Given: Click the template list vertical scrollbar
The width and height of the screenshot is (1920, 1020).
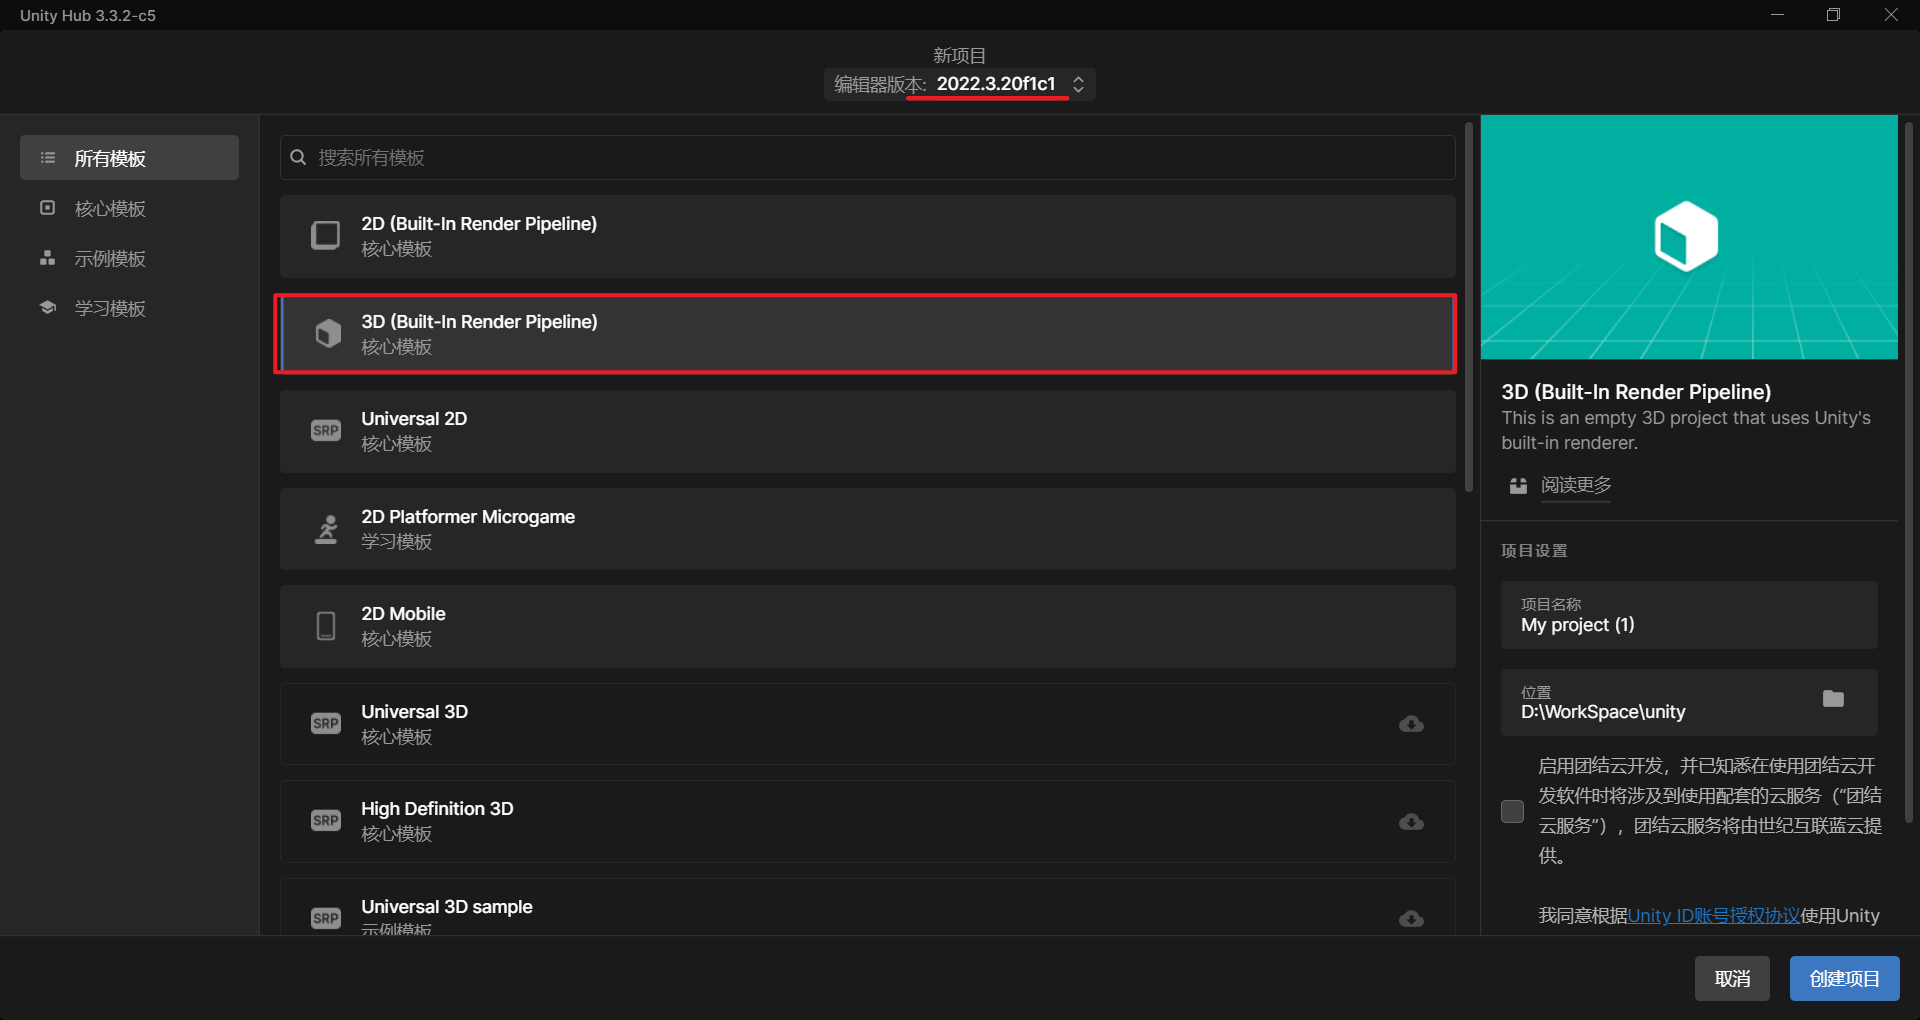Looking at the screenshot, I should pyautogui.click(x=1468, y=308).
